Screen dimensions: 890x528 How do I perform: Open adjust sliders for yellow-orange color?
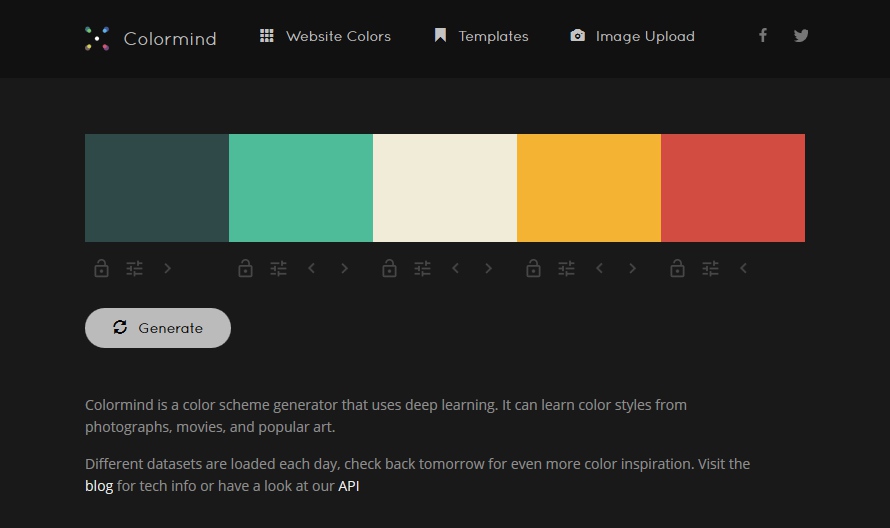click(x=566, y=268)
